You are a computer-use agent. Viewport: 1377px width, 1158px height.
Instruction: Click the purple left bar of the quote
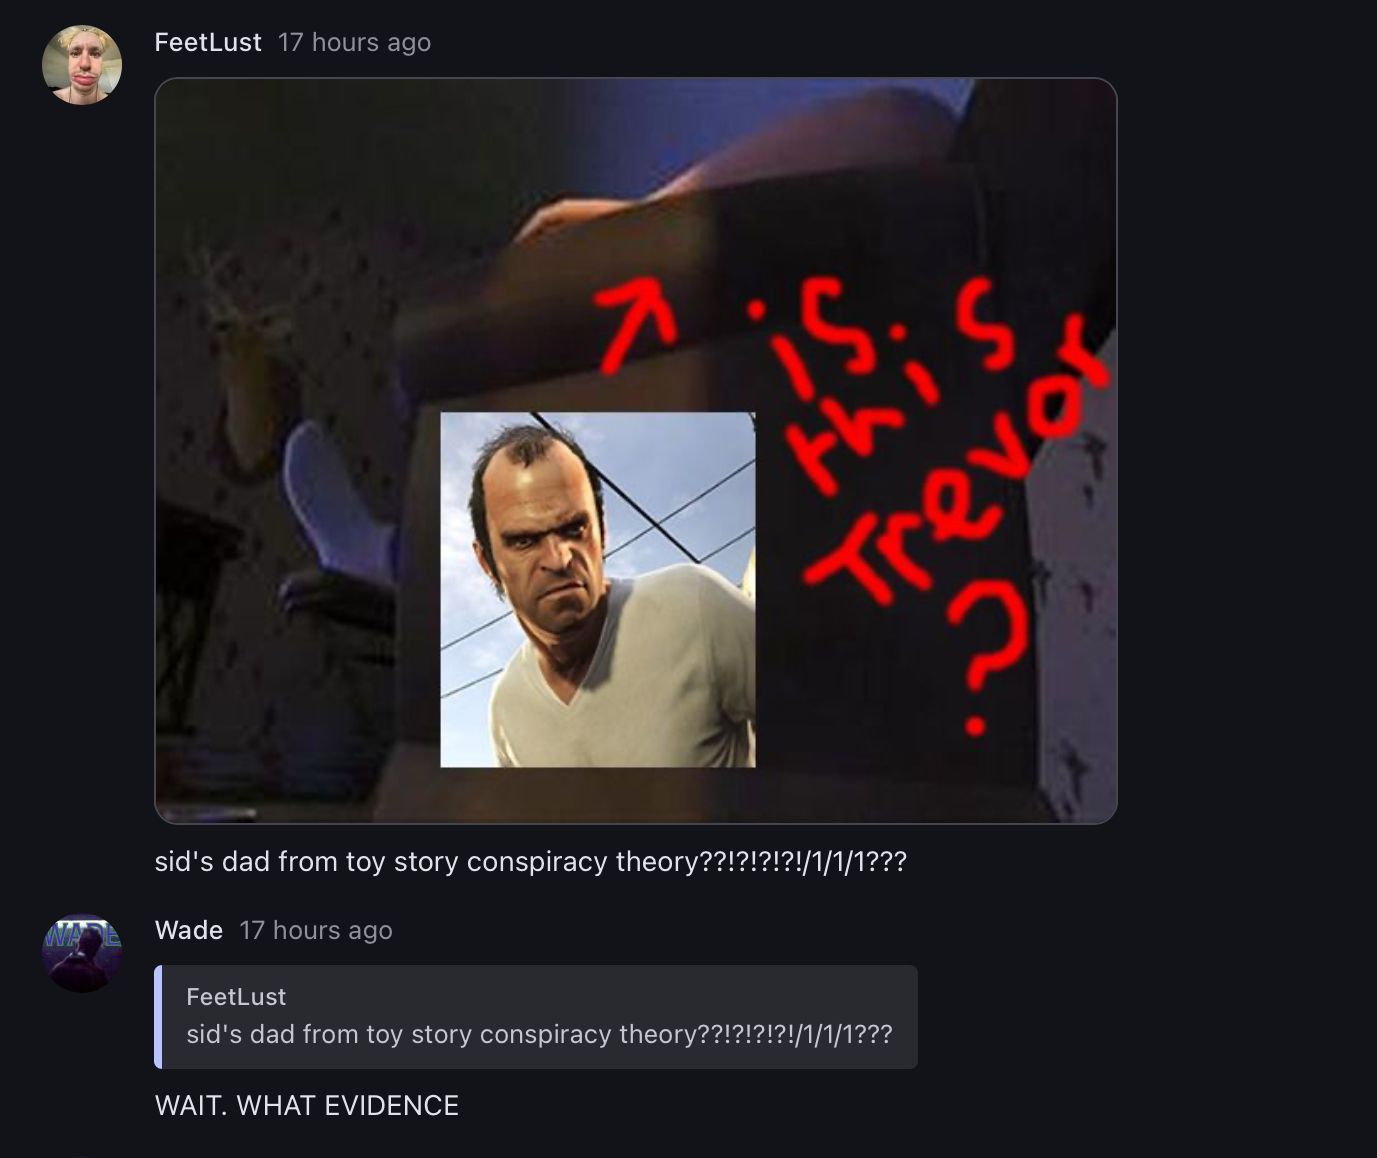[x=158, y=1017]
